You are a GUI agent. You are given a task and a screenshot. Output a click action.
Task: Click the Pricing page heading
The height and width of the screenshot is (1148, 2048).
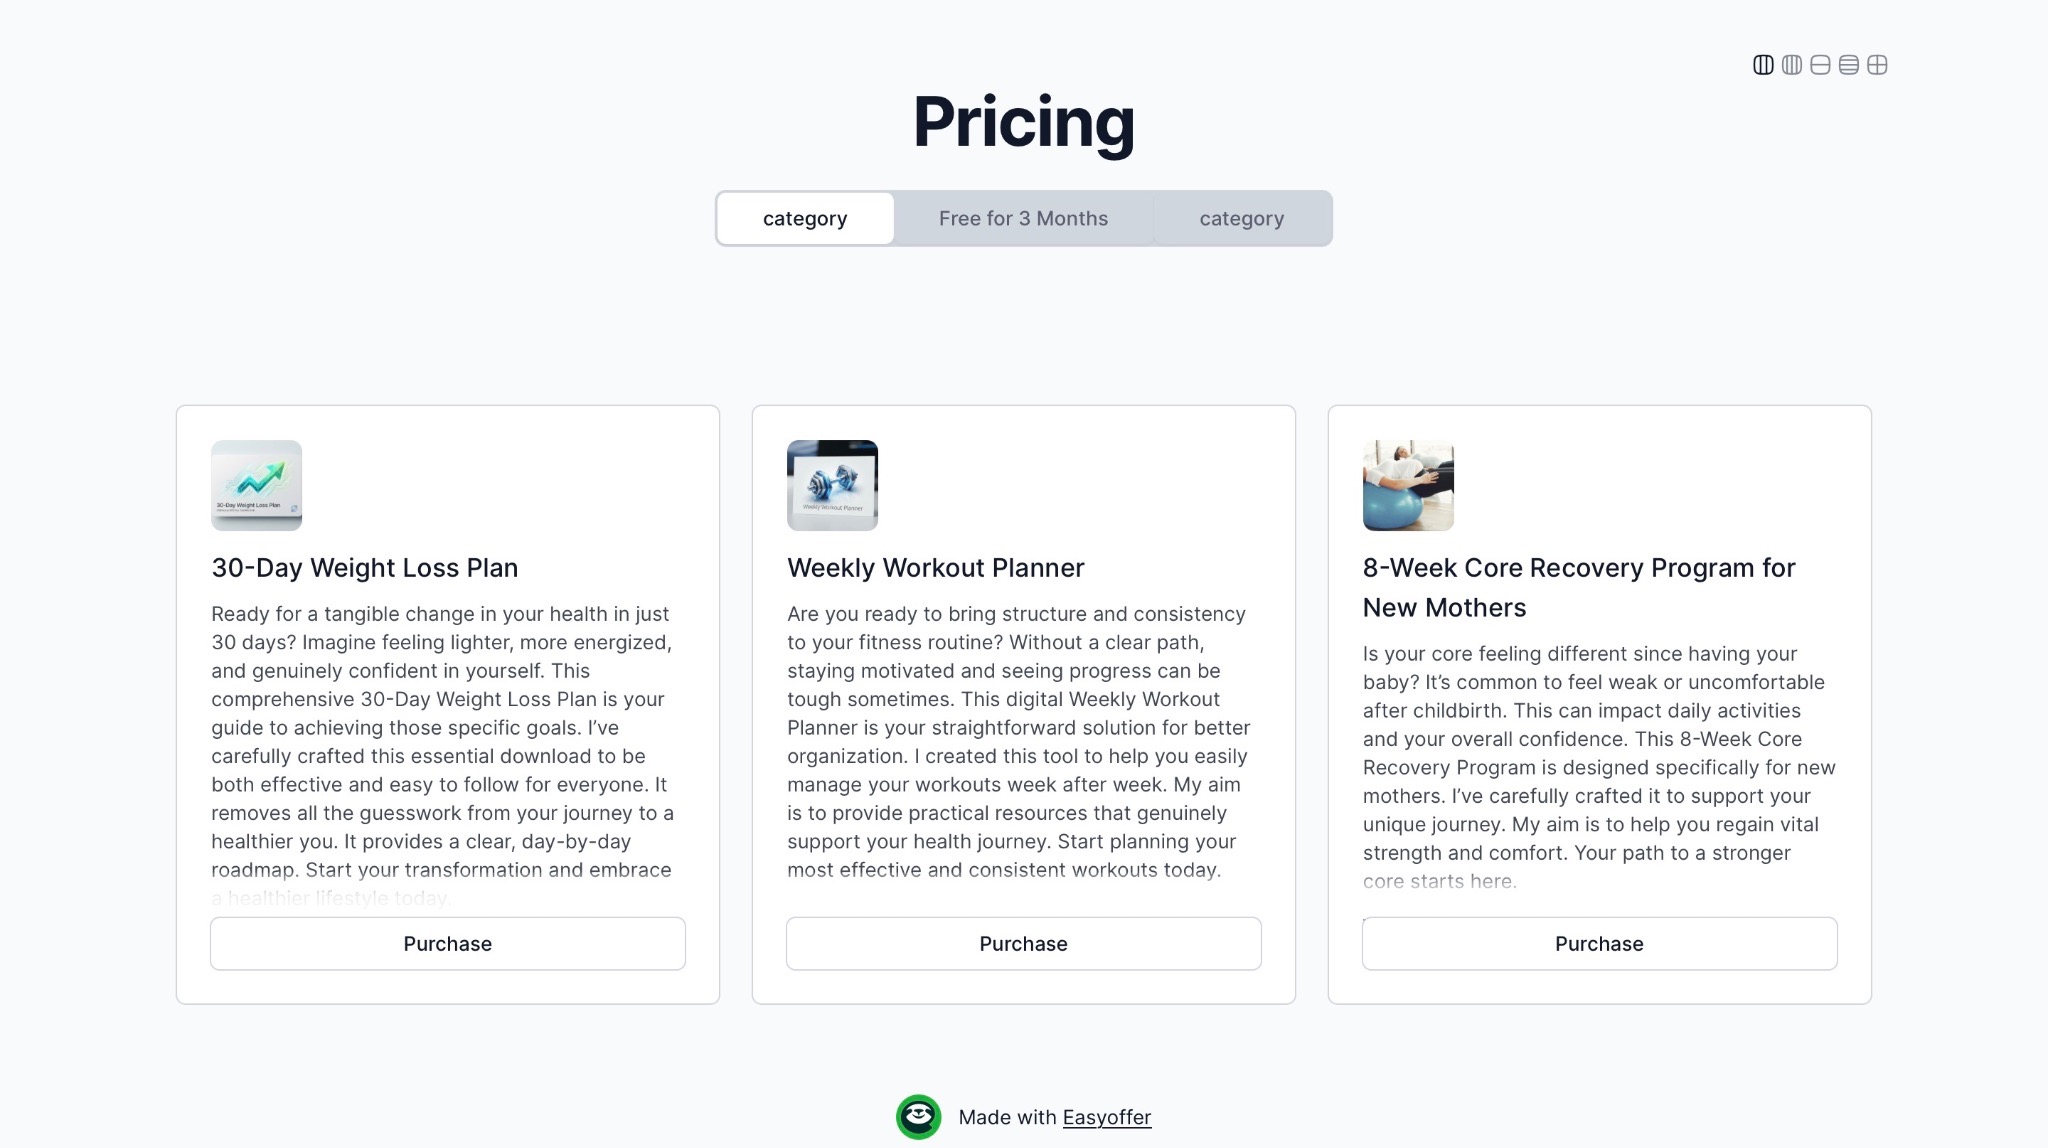[x=1023, y=122]
